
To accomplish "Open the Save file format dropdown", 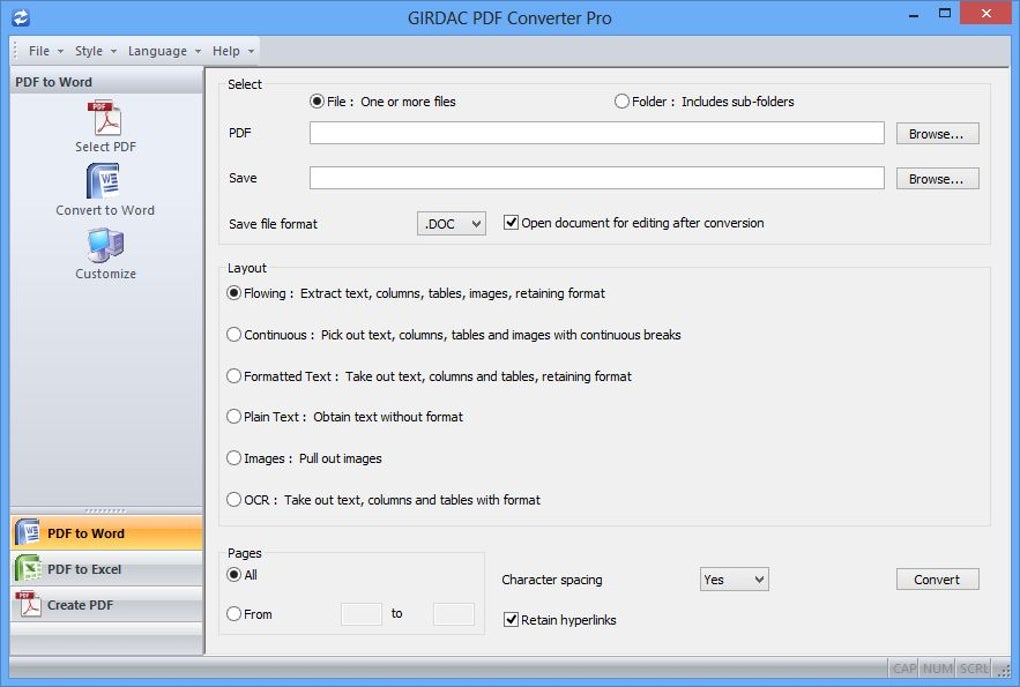I will (451, 224).
